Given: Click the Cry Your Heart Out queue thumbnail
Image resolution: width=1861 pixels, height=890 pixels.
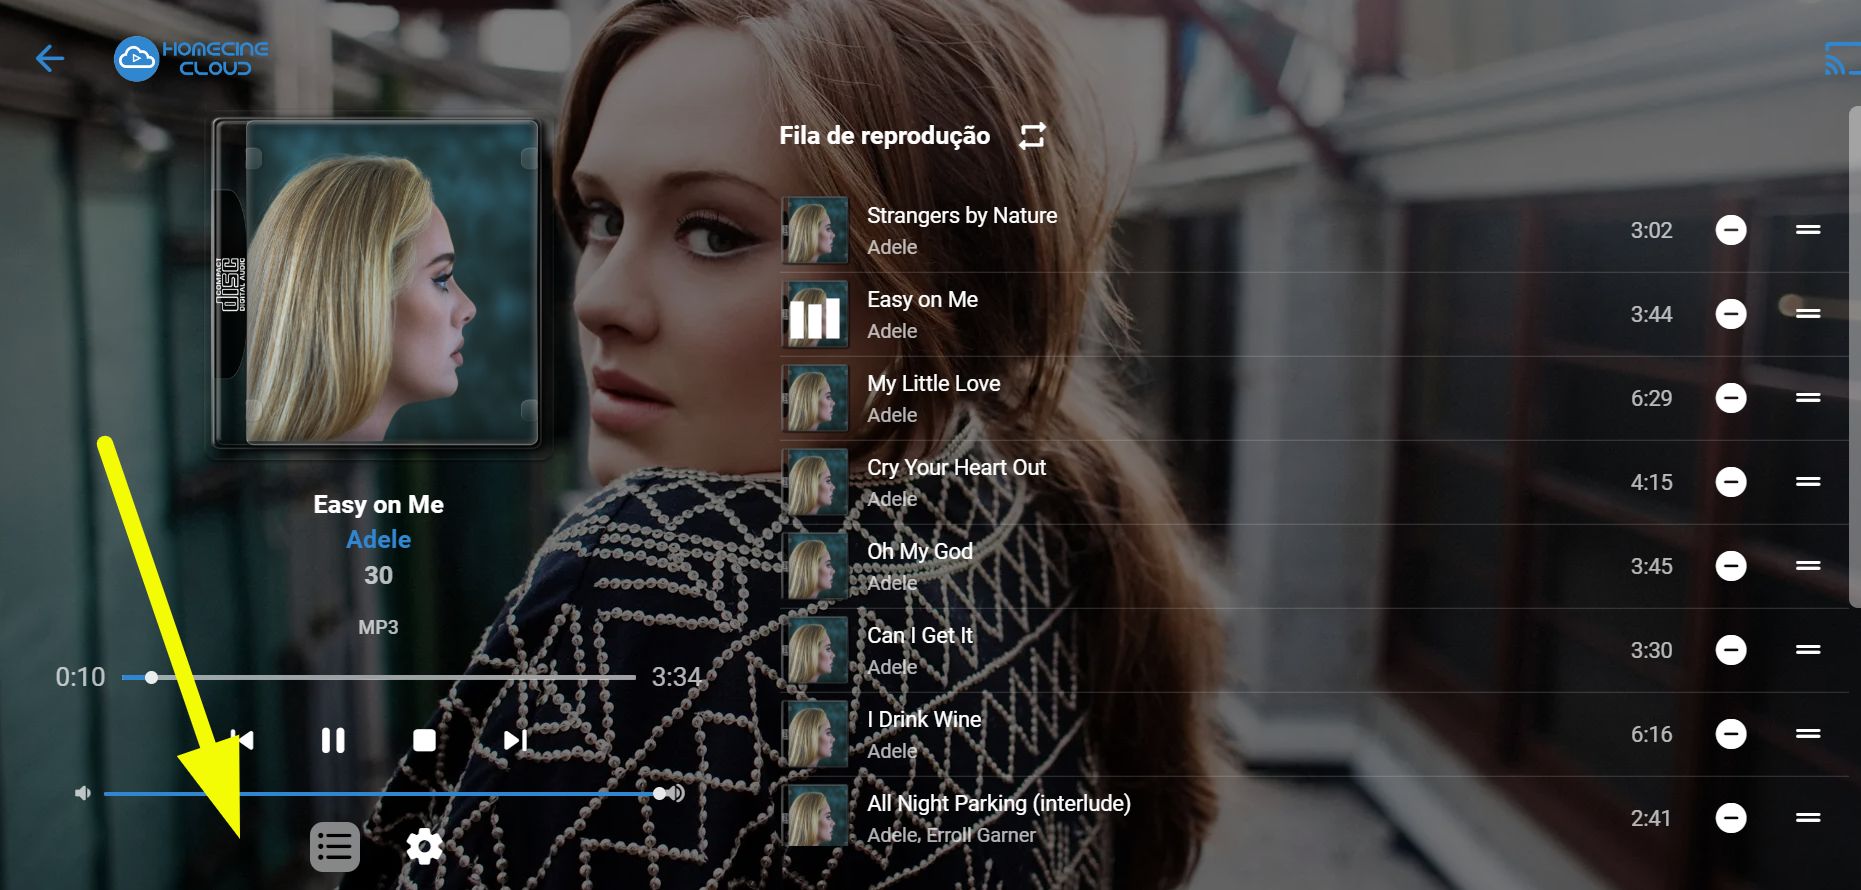Looking at the screenshot, I should pyautogui.click(x=815, y=482).
